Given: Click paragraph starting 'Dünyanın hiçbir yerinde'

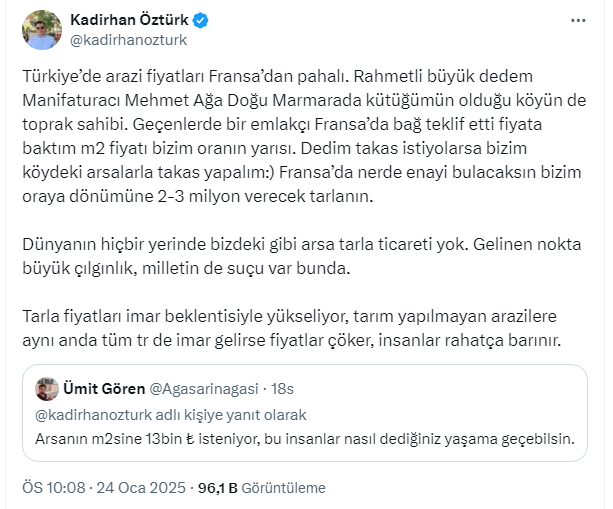Looking at the screenshot, I should pos(298,254).
